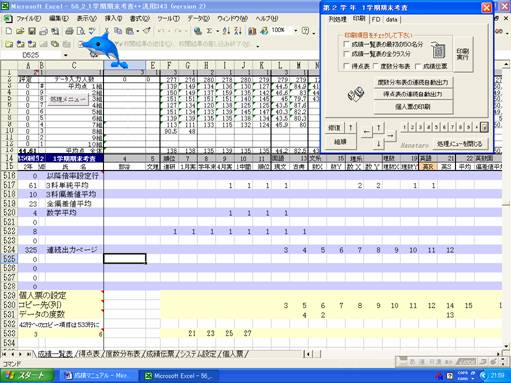Open the データ menu
This screenshot has height=383, width=511.
198,19
